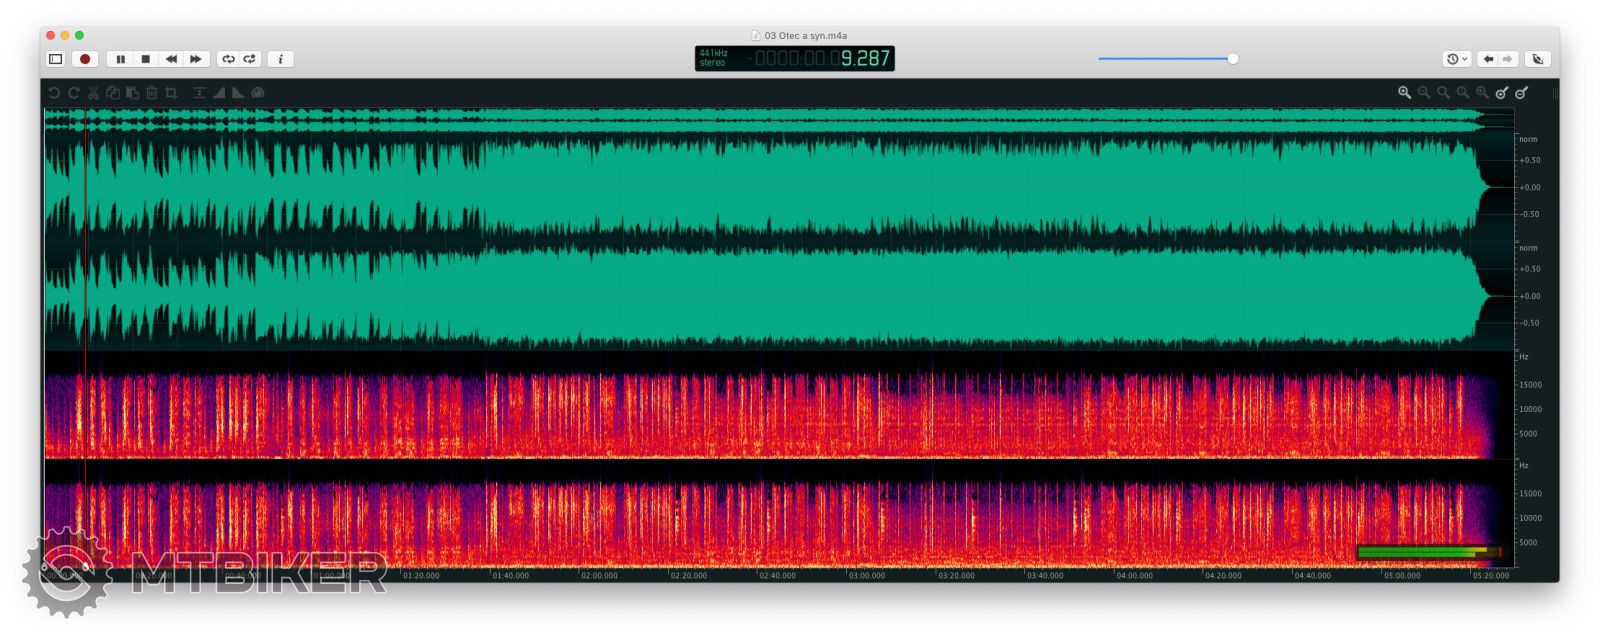Image resolution: width=1600 pixels, height=636 pixels.
Task: Toggle the sidebar panel visibility
Action: click(x=56, y=59)
